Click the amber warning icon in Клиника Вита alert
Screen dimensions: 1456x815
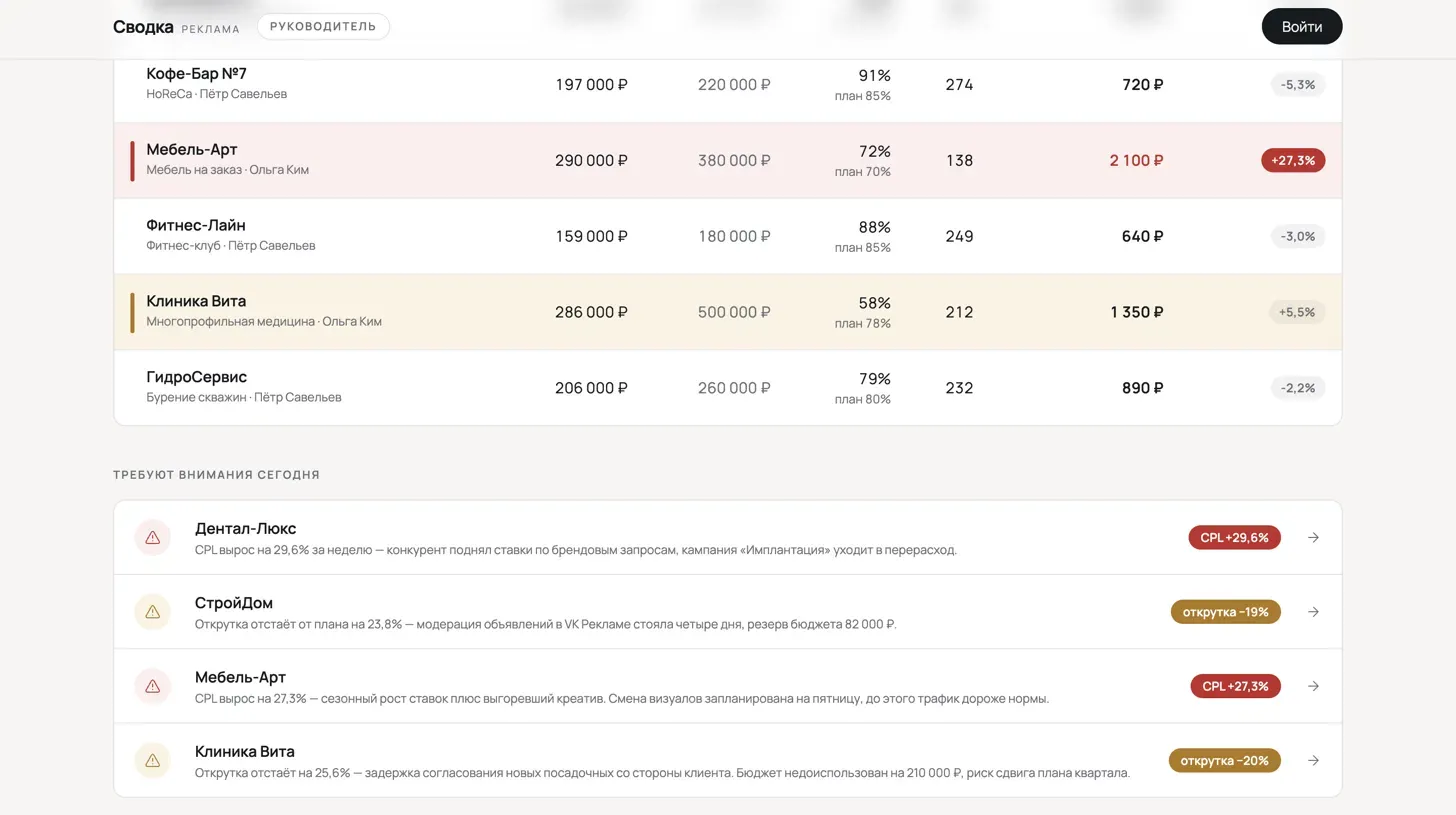point(153,761)
